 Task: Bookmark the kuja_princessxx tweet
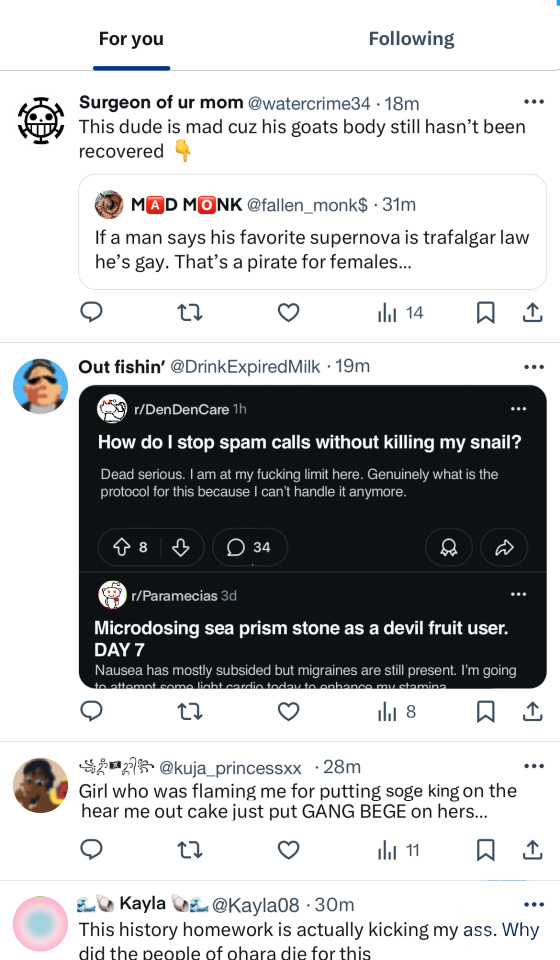point(485,850)
